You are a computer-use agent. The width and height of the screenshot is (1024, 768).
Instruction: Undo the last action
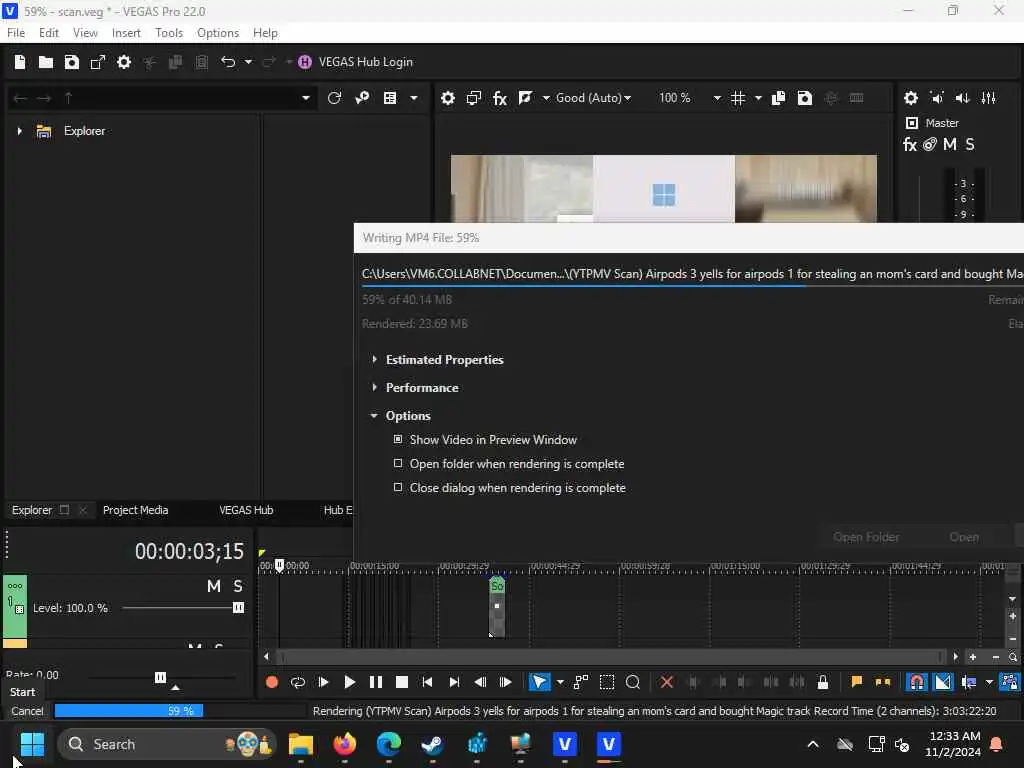pos(228,62)
